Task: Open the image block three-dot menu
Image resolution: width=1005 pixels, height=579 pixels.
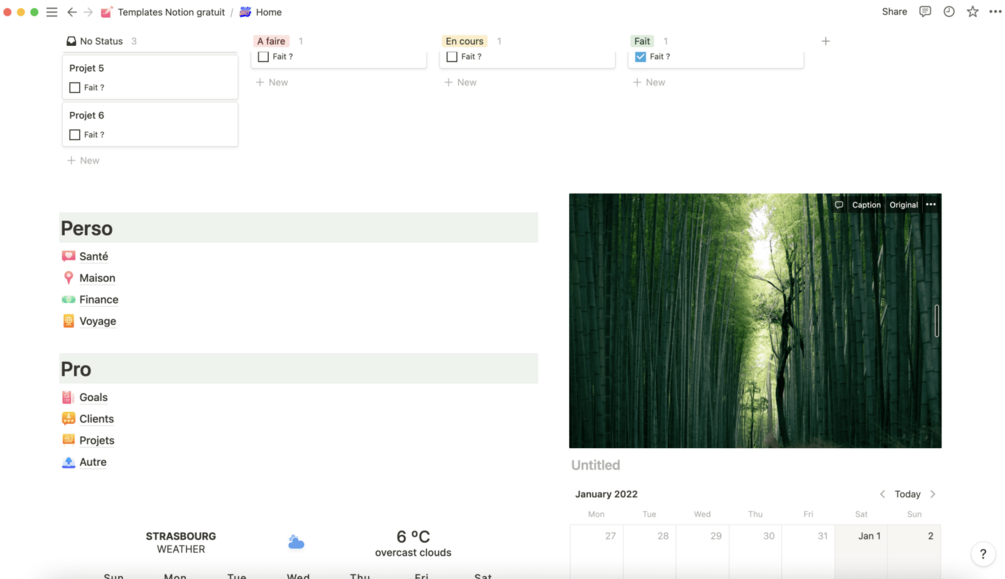Action: [931, 205]
